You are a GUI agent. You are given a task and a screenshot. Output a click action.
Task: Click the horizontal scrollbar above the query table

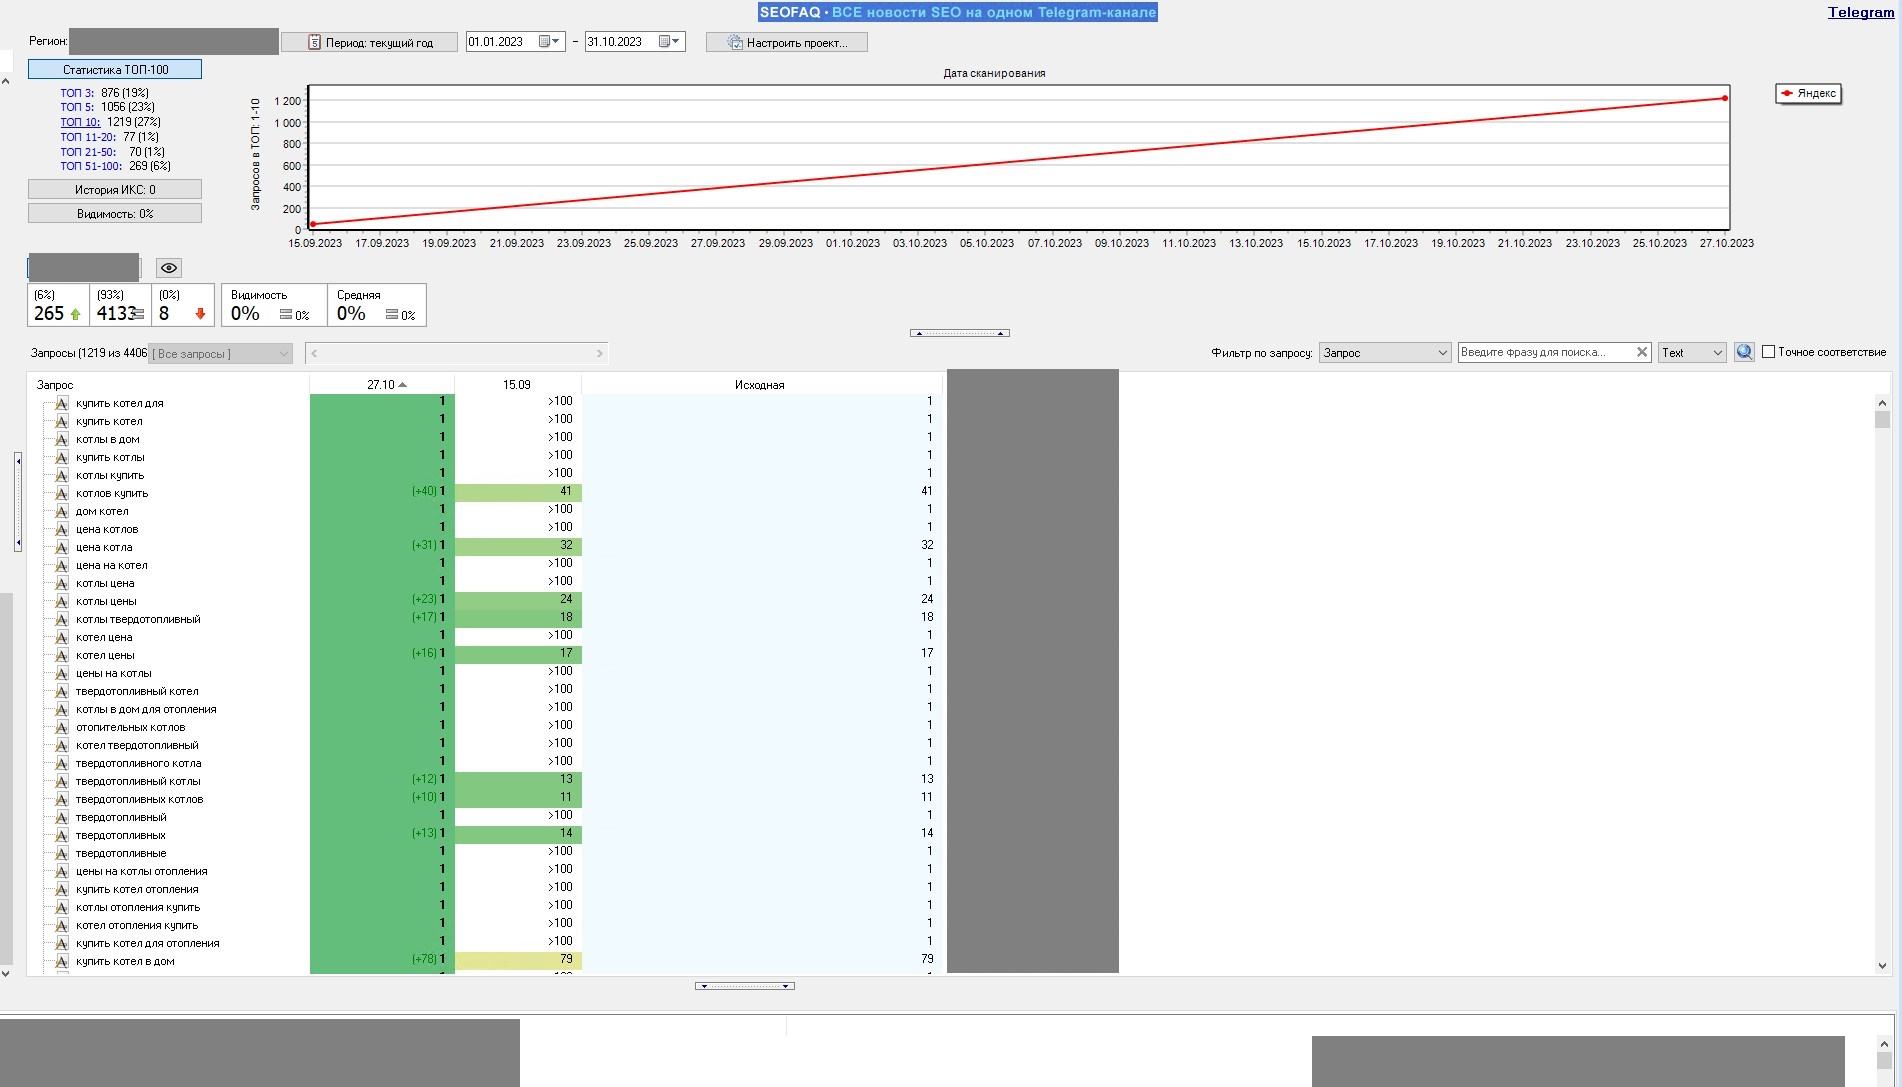[457, 353]
